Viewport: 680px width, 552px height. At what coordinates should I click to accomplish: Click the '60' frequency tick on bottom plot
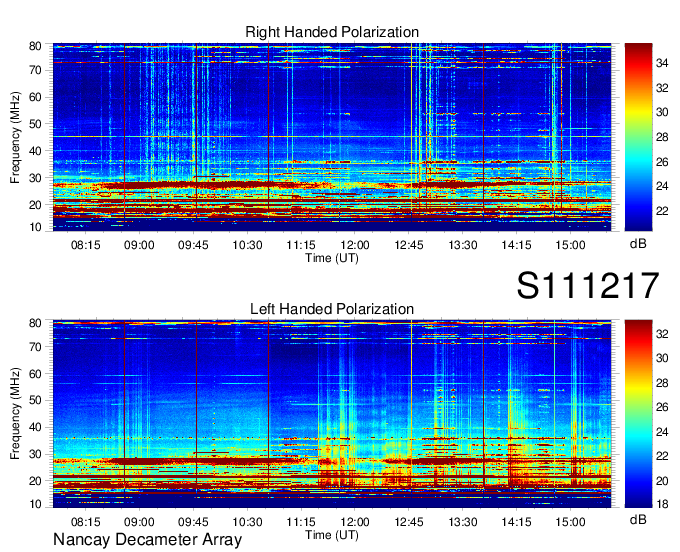pos(35,374)
